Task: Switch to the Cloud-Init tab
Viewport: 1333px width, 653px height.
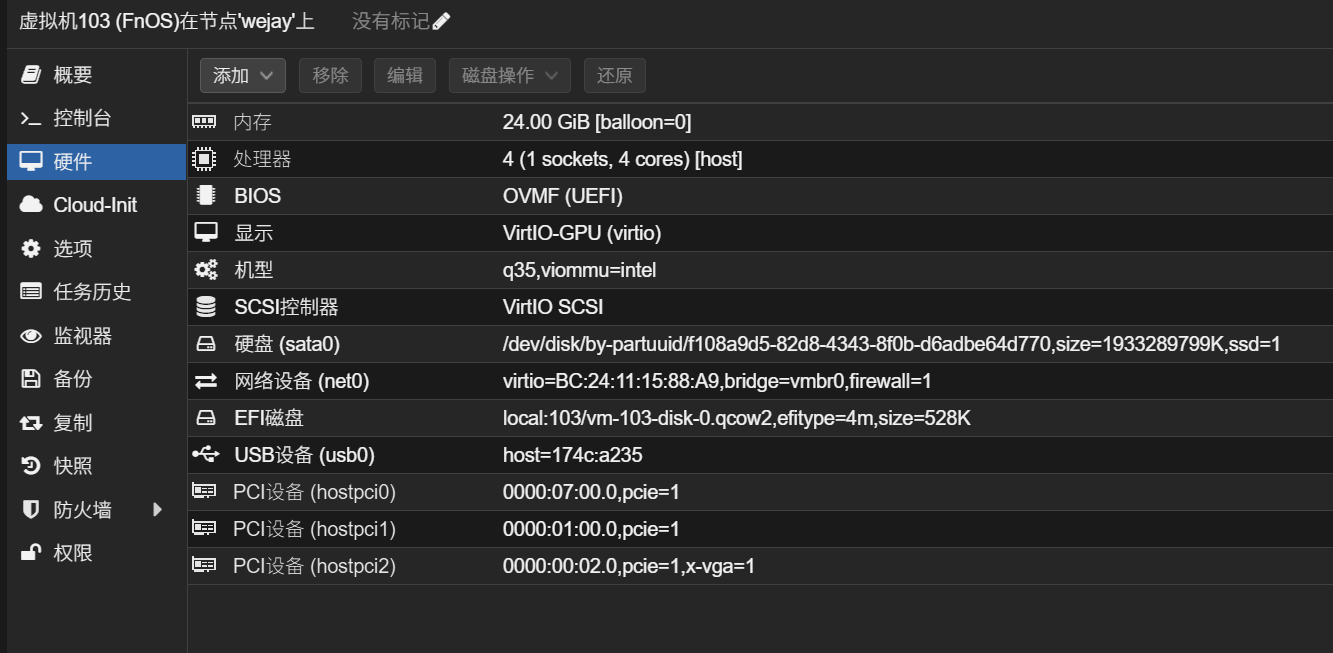Action: pos(96,205)
